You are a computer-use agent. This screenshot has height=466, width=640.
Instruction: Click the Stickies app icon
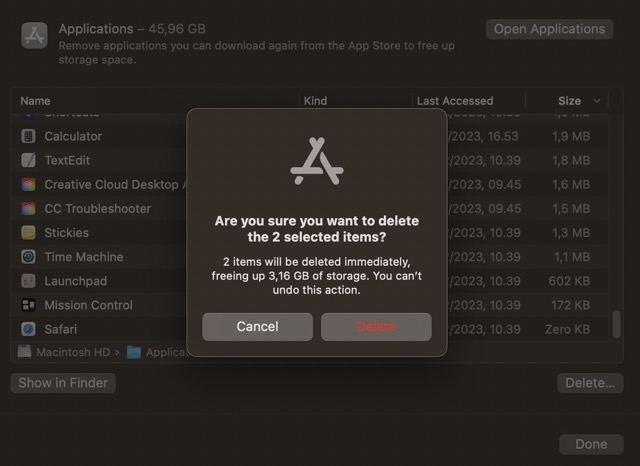pyautogui.click(x=28, y=233)
